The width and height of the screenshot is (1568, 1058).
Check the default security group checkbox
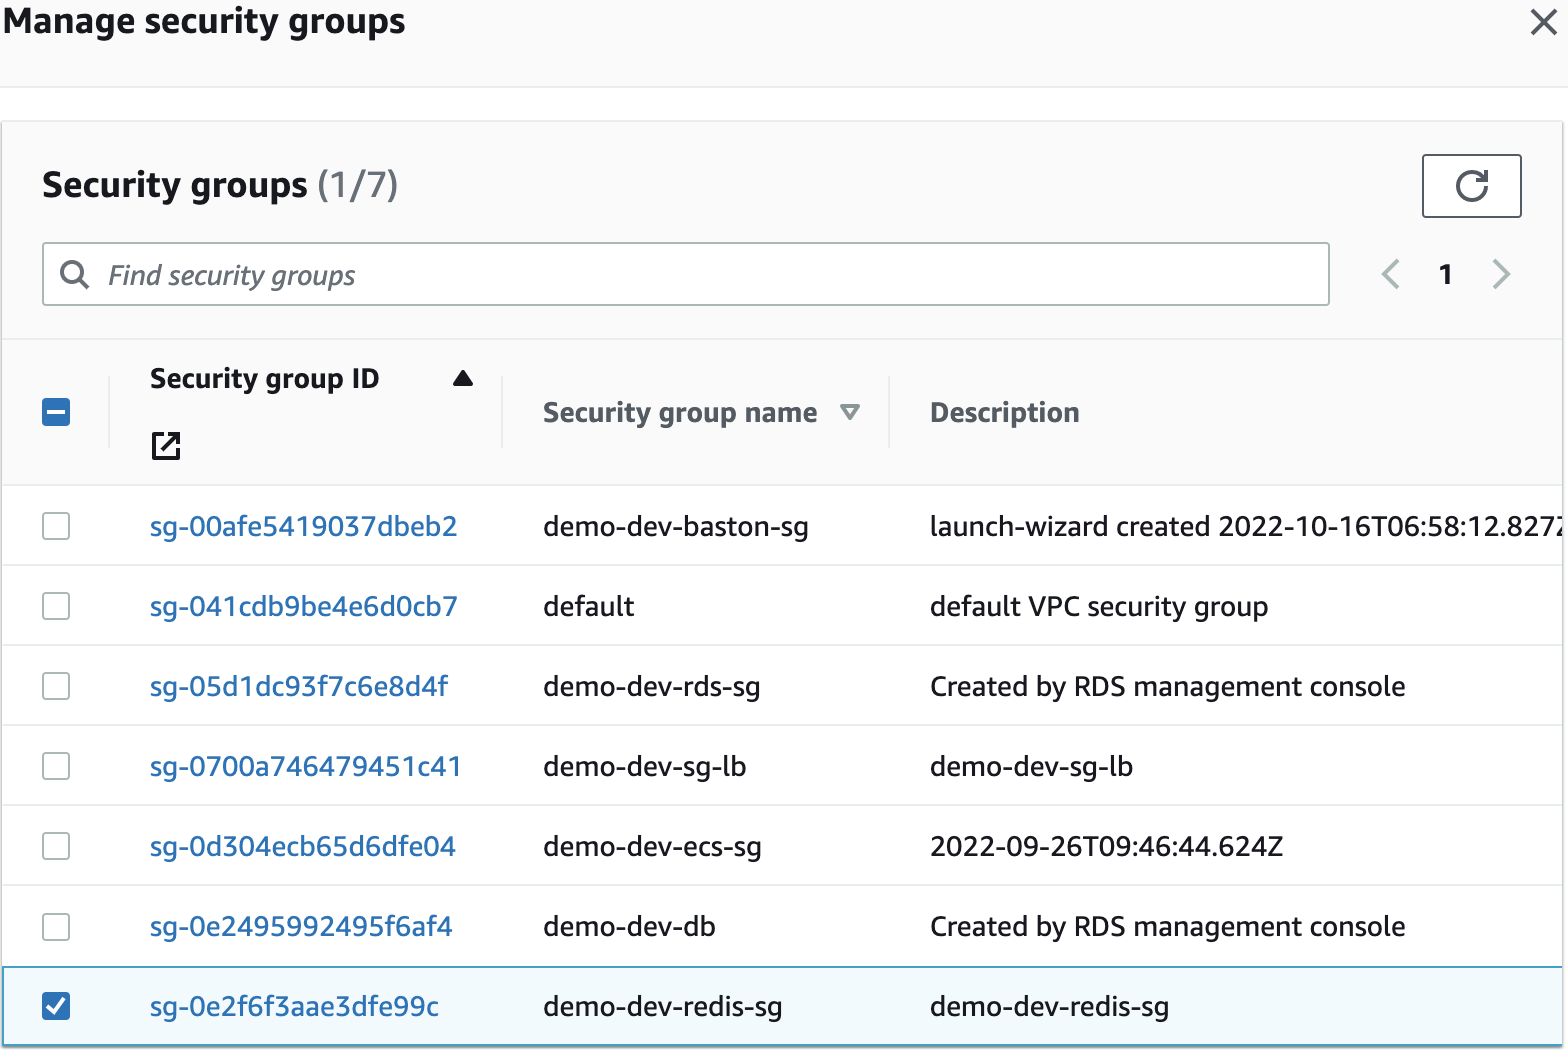56,606
